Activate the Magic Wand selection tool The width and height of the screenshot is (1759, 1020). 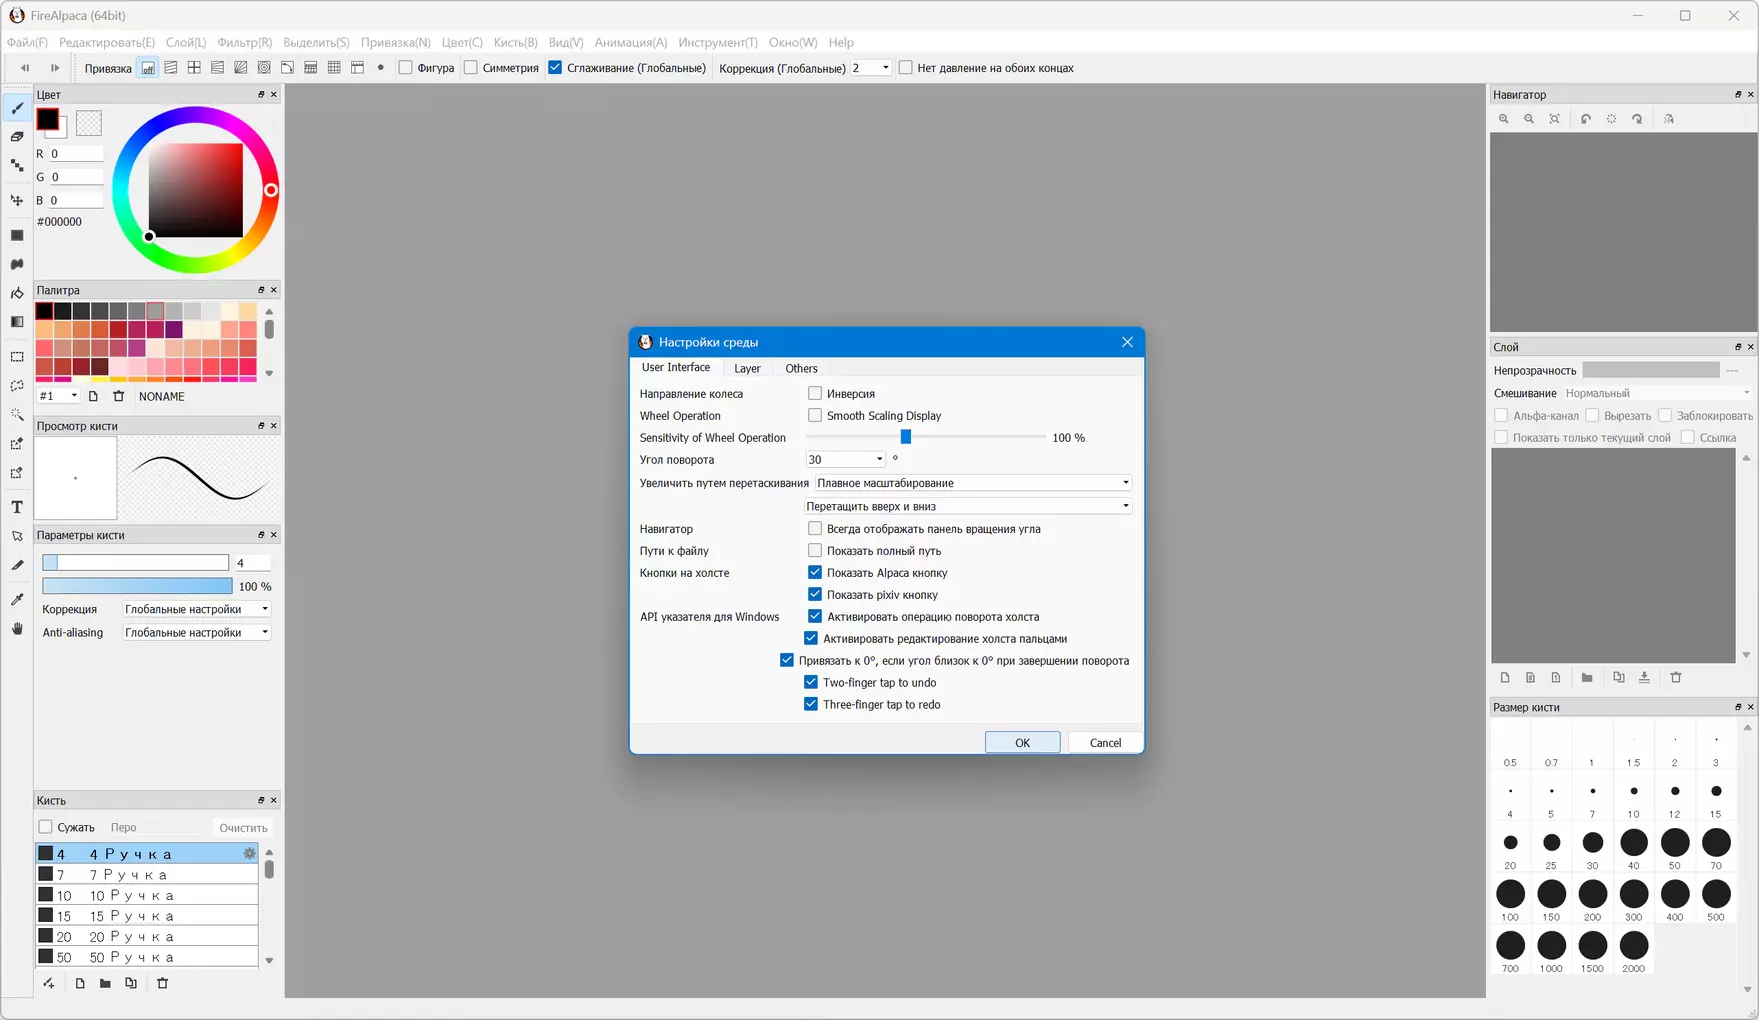[x=17, y=415]
